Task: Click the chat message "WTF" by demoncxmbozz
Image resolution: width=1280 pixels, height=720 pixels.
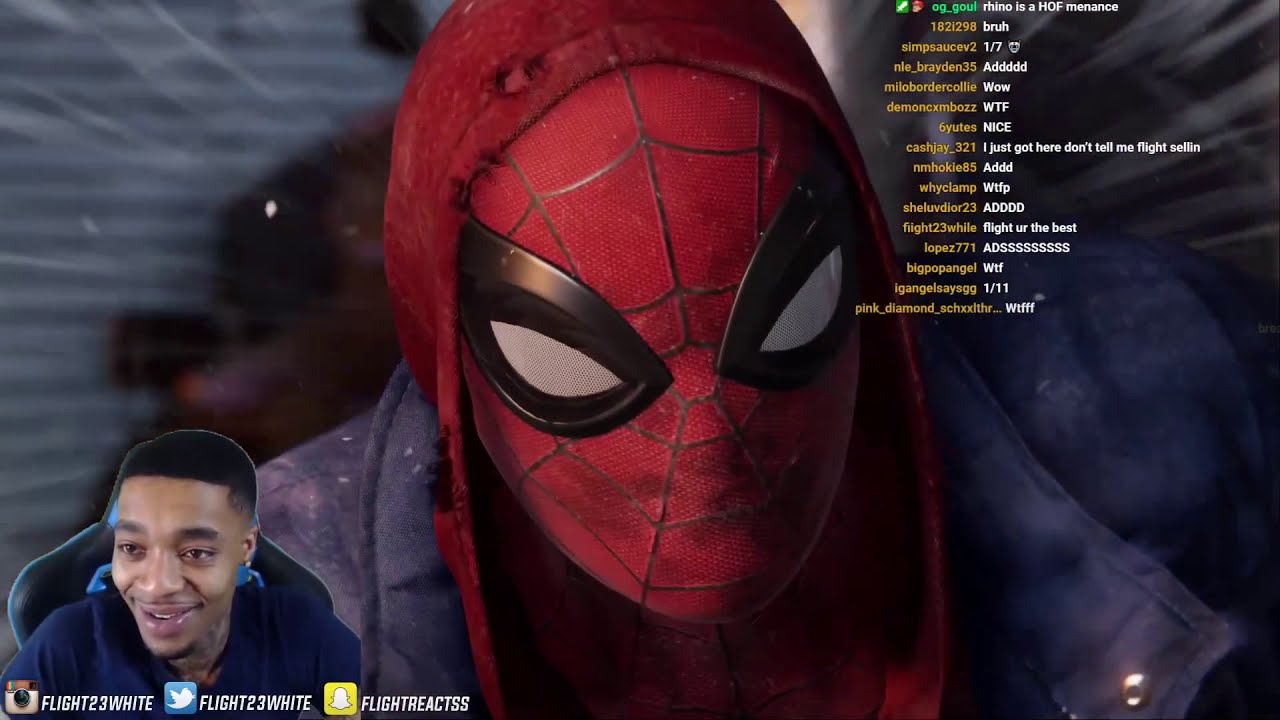Action: pos(996,107)
